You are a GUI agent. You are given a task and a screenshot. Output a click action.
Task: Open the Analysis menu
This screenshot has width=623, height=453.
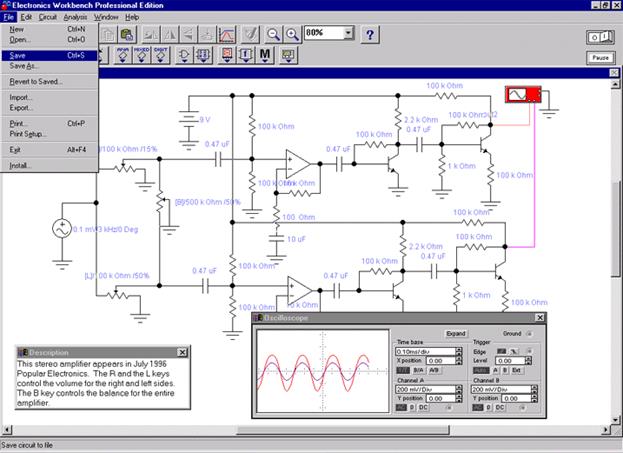(75, 17)
